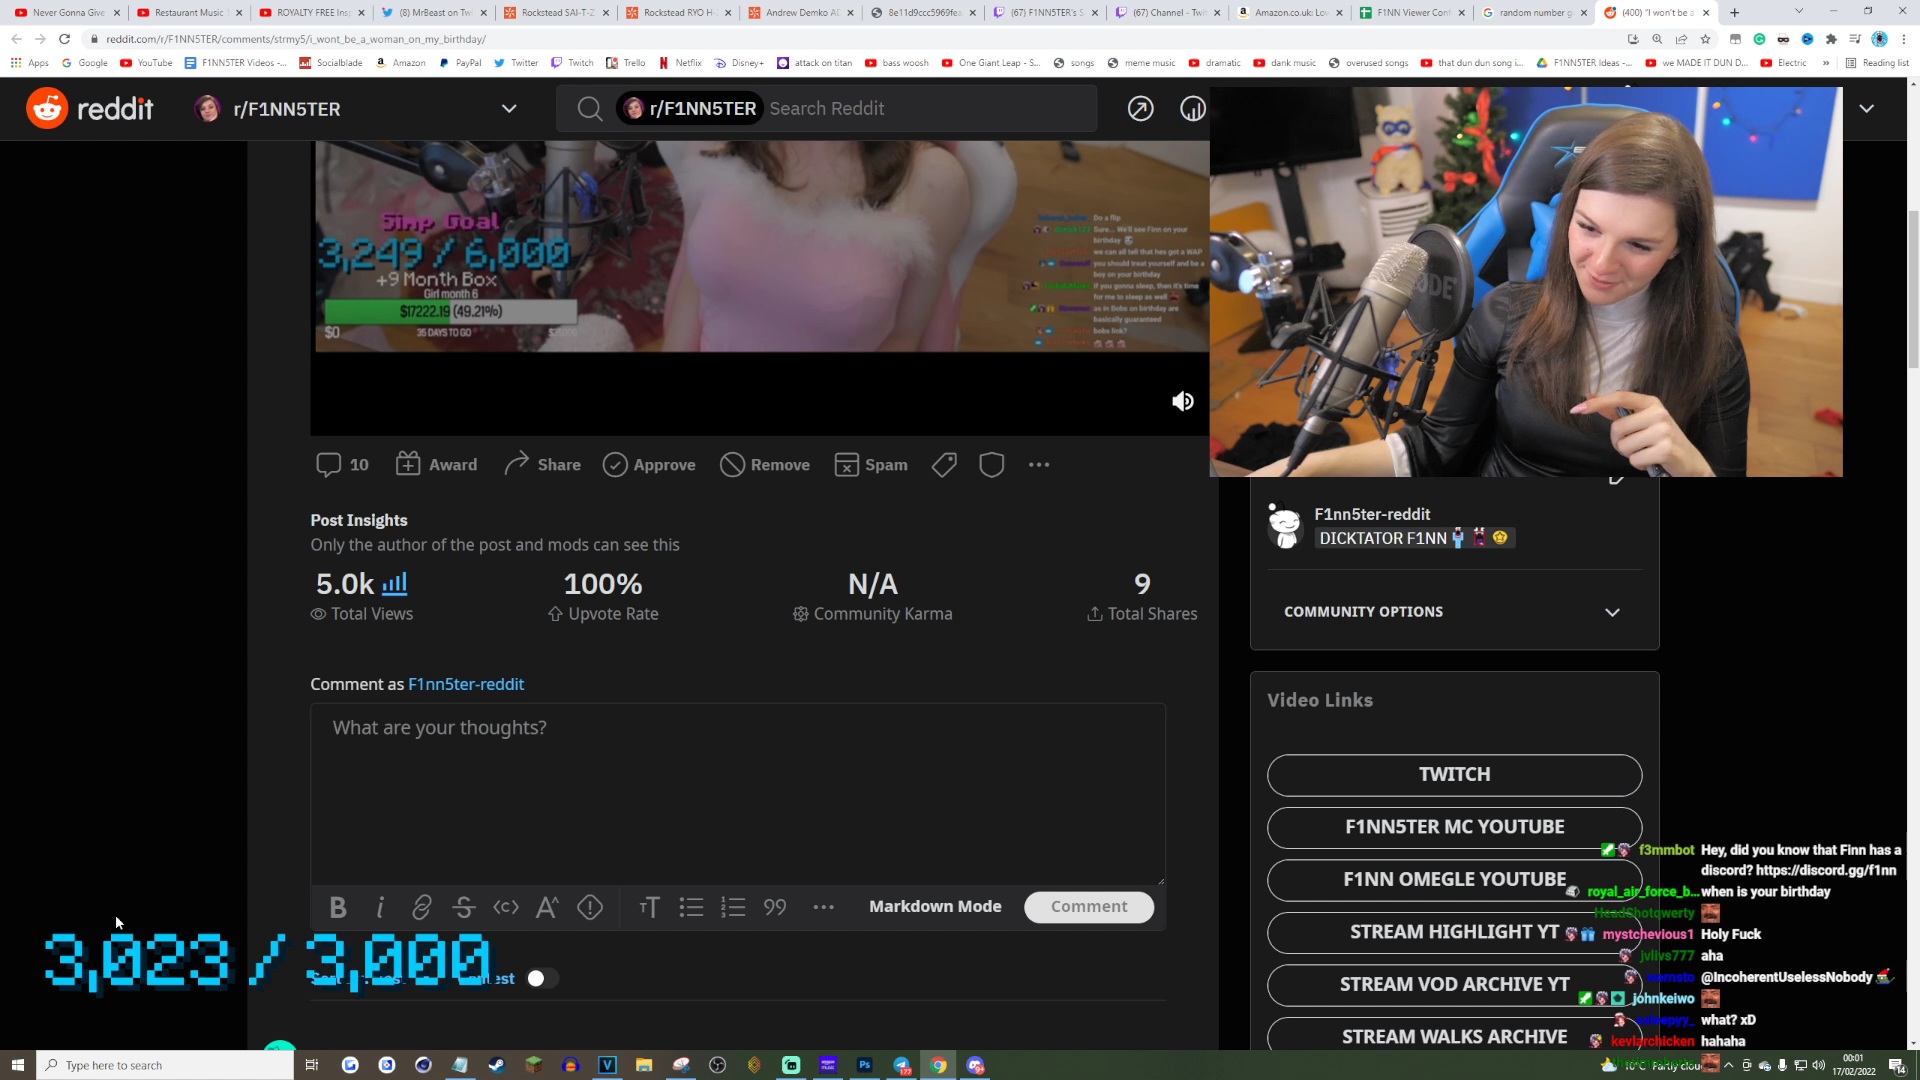Apply italic formatting in comment editor

[x=380, y=907]
